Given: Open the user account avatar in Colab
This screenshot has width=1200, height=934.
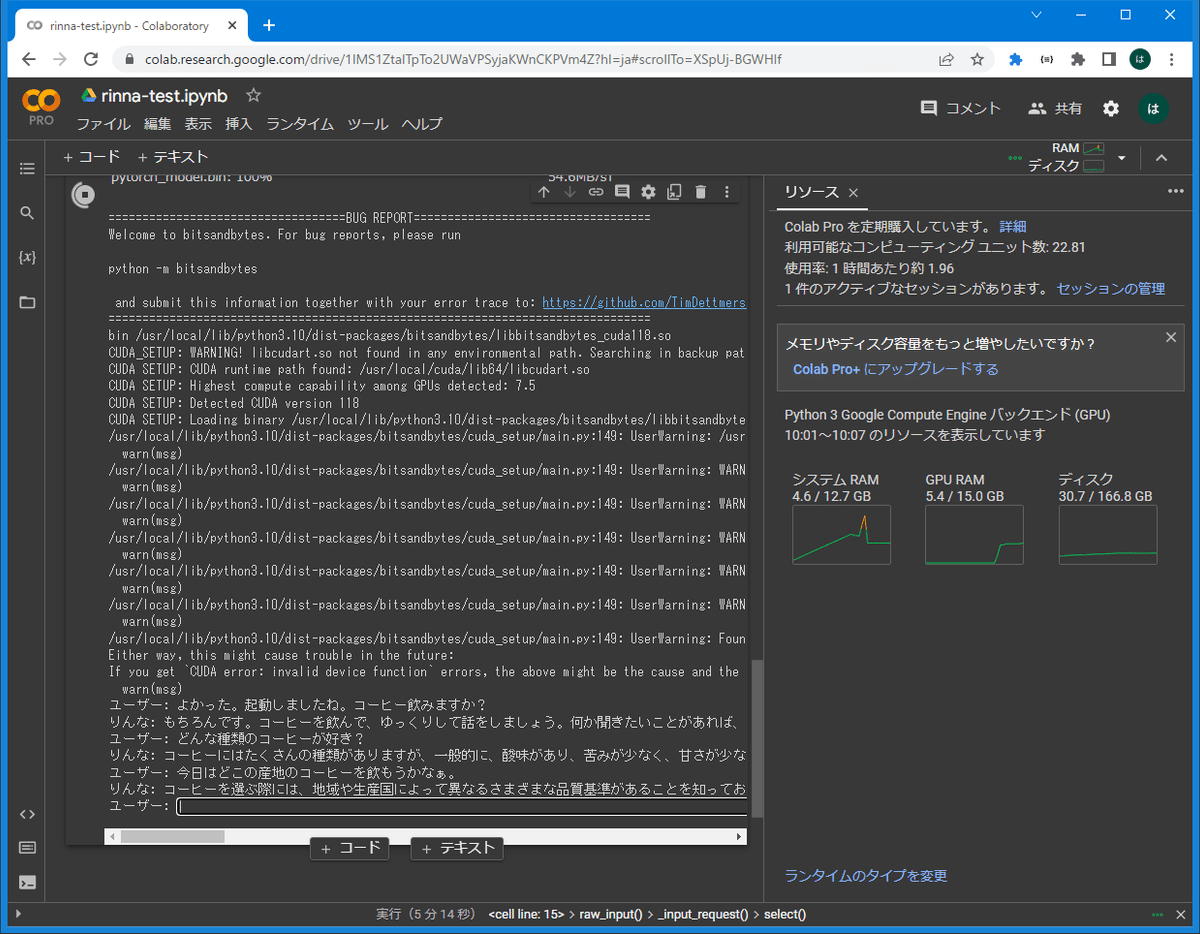Looking at the screenshot, I should (1153, 108).
